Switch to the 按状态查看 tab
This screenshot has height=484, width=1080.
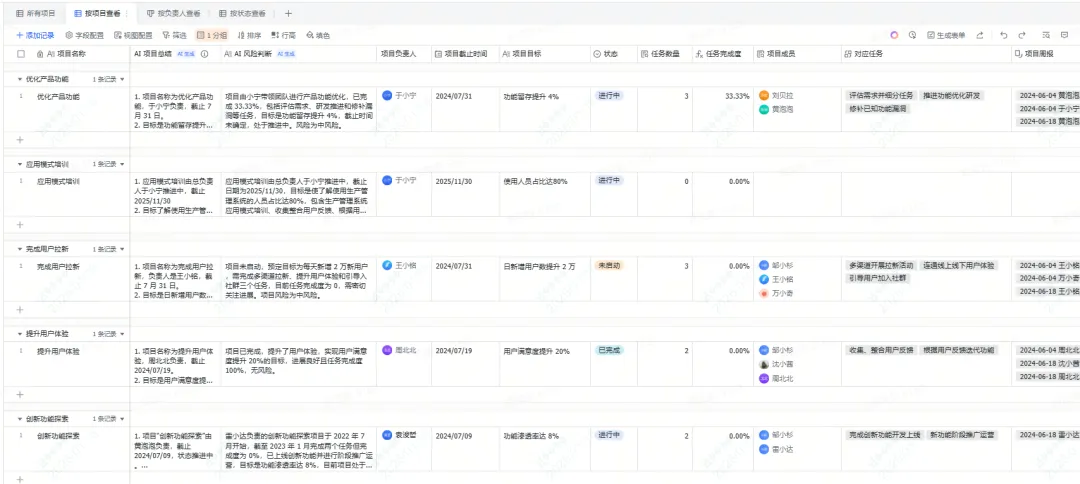click(242, 13)
